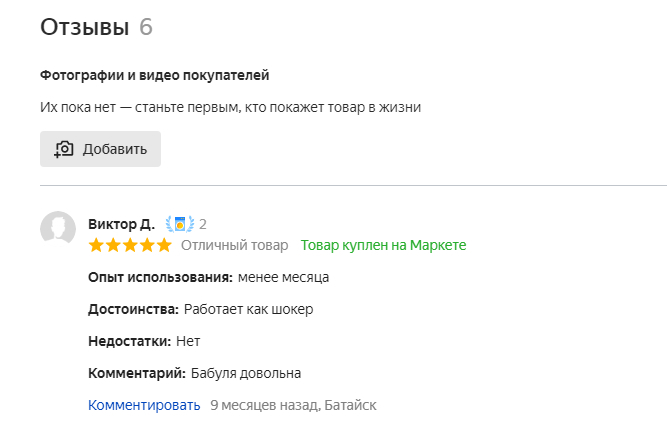The image size is (667, 435).
Task: Click the Опыт использования line of the review
Action: click(x=208, y=277)
